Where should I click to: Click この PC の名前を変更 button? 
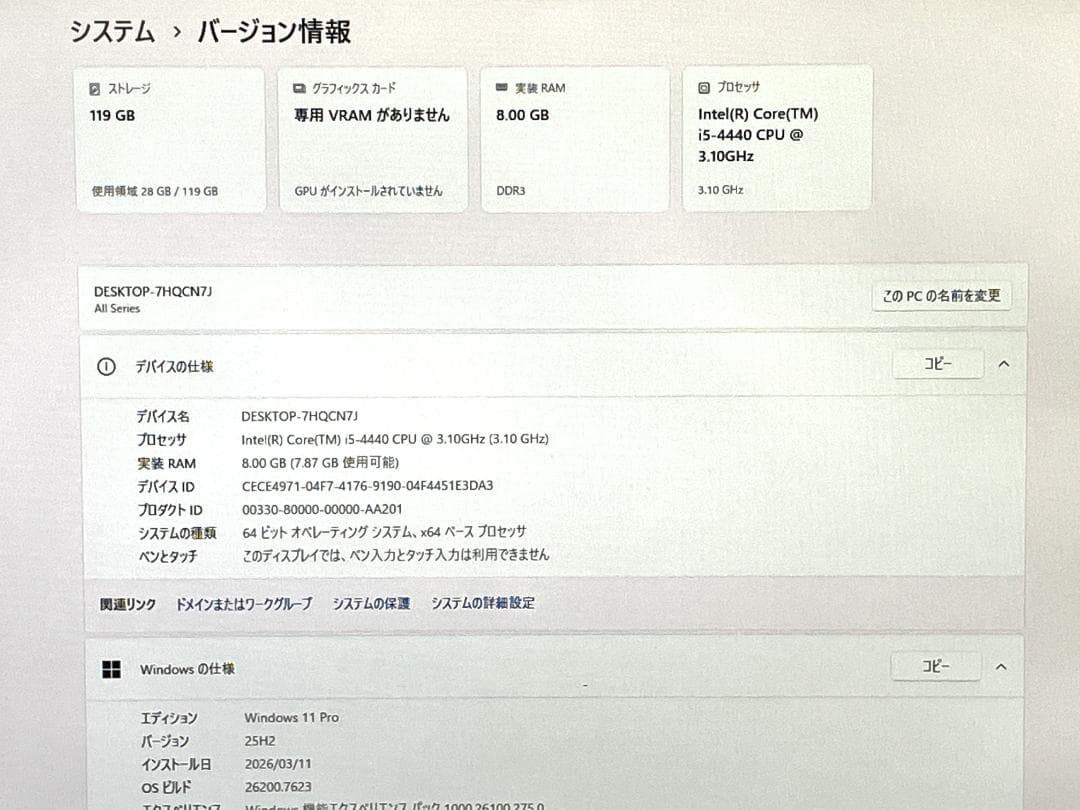pos(941,296)
